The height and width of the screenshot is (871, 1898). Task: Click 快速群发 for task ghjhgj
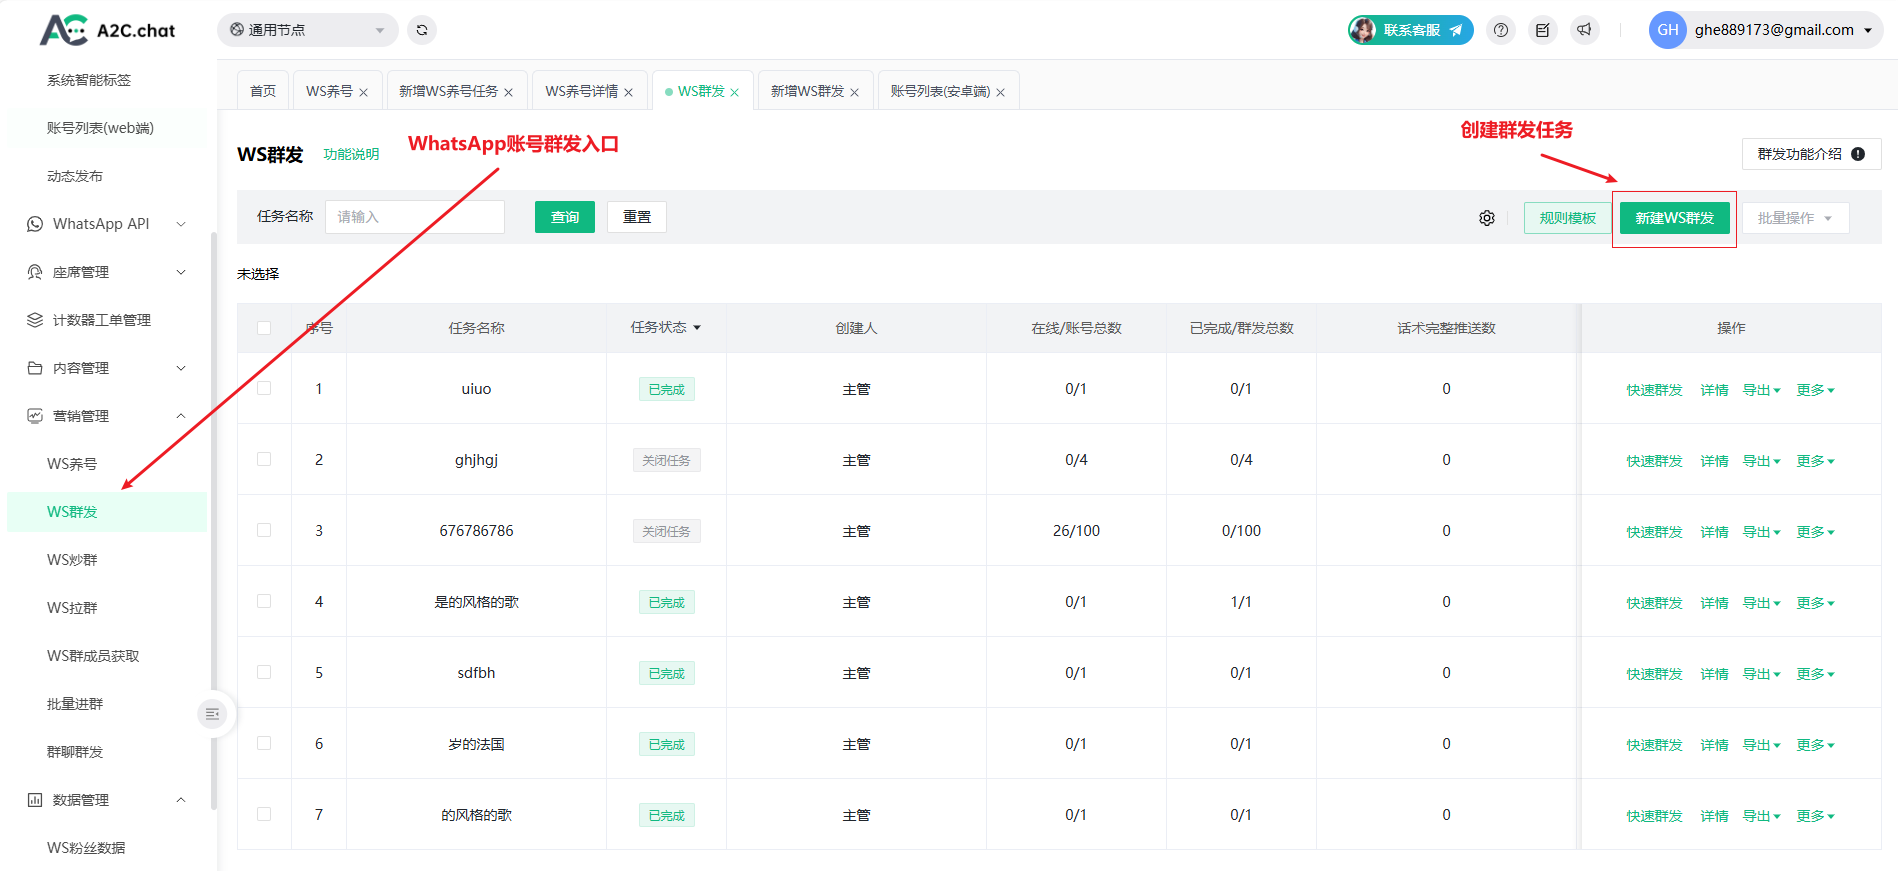[x=1654, y=461]
